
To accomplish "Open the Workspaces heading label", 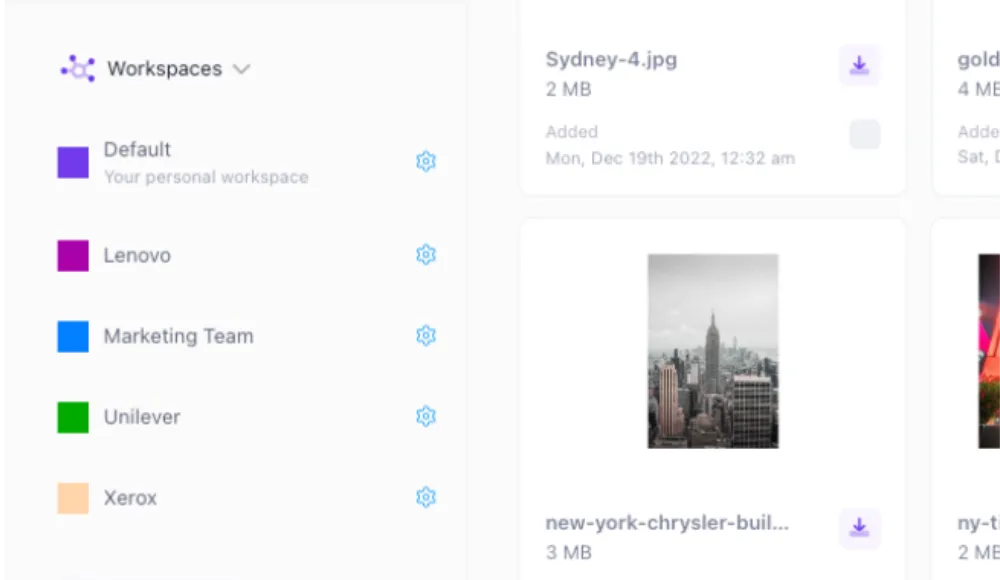I will tap(165, 68).
